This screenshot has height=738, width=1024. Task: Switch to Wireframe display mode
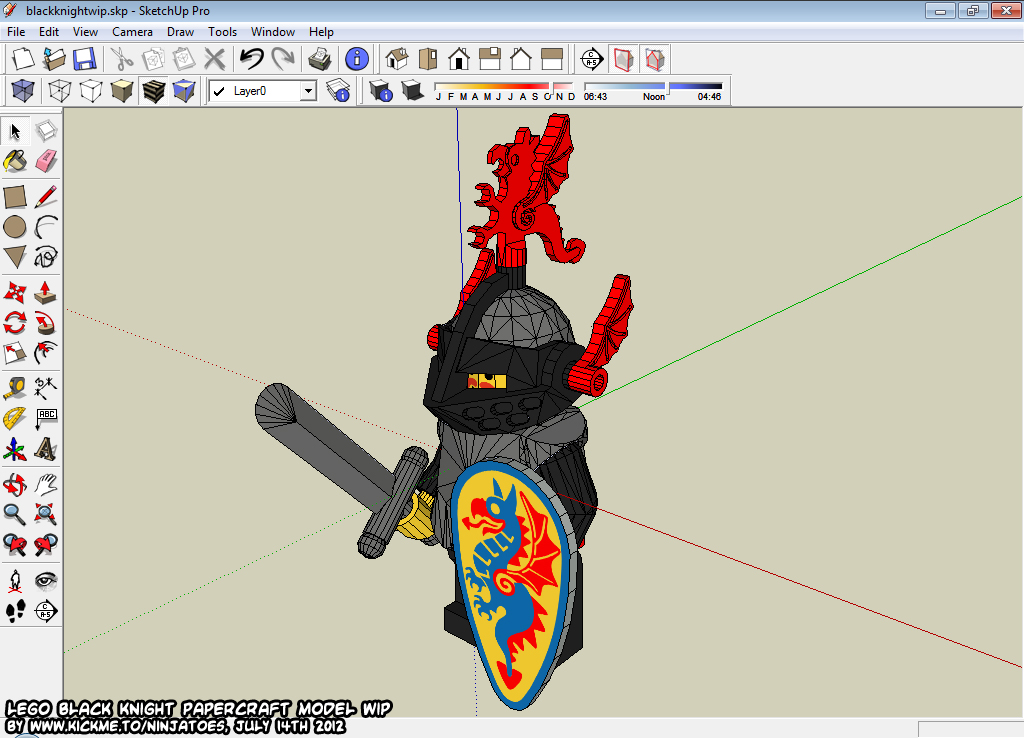pyautogui.click(x=57, y=91)
